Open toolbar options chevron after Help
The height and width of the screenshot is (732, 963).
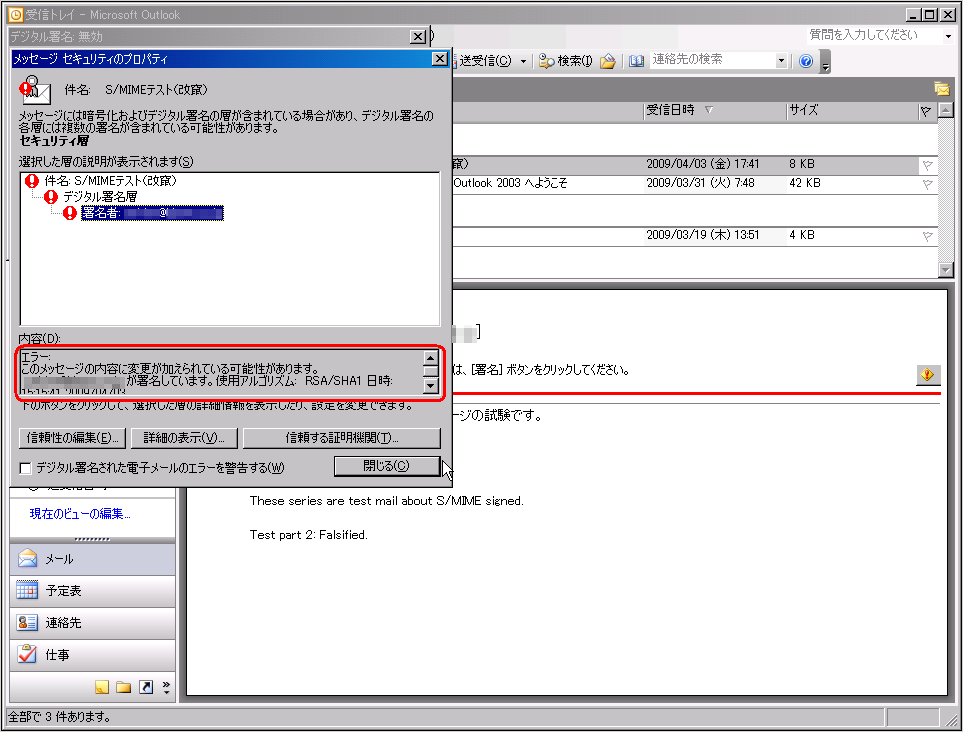825,63
